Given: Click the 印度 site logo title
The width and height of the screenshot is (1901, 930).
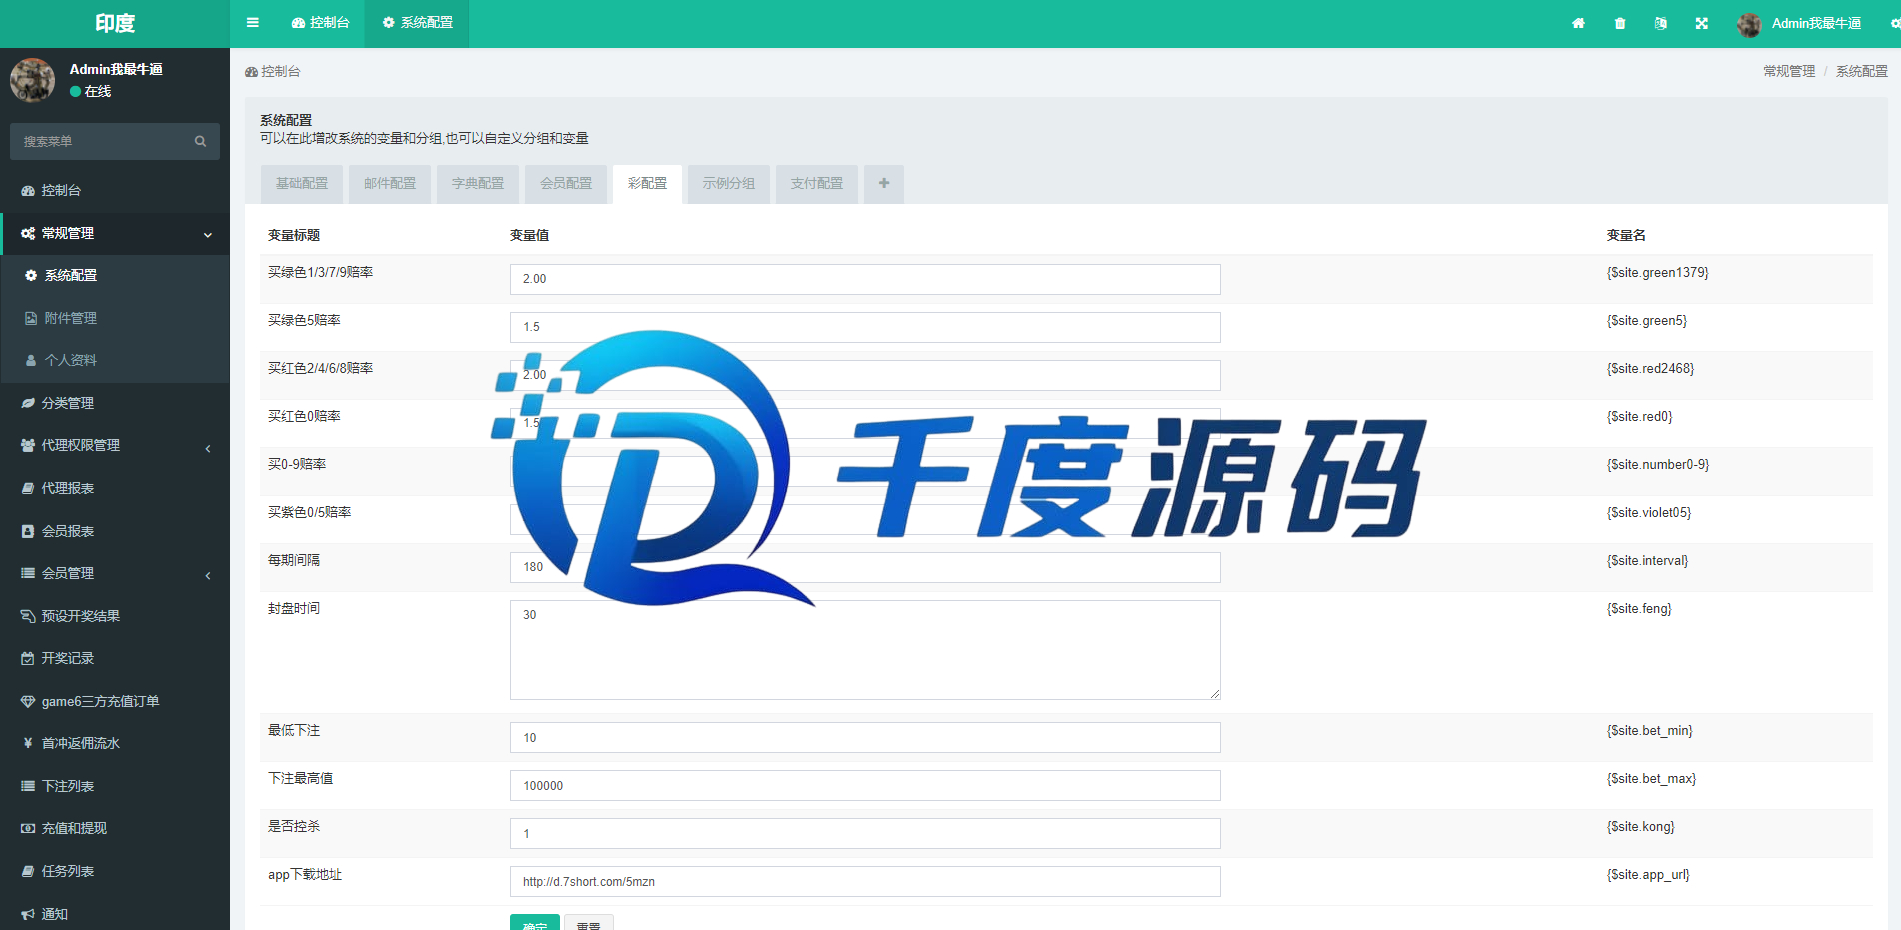Looking at the screenshot, I should [x=115, y=23].
